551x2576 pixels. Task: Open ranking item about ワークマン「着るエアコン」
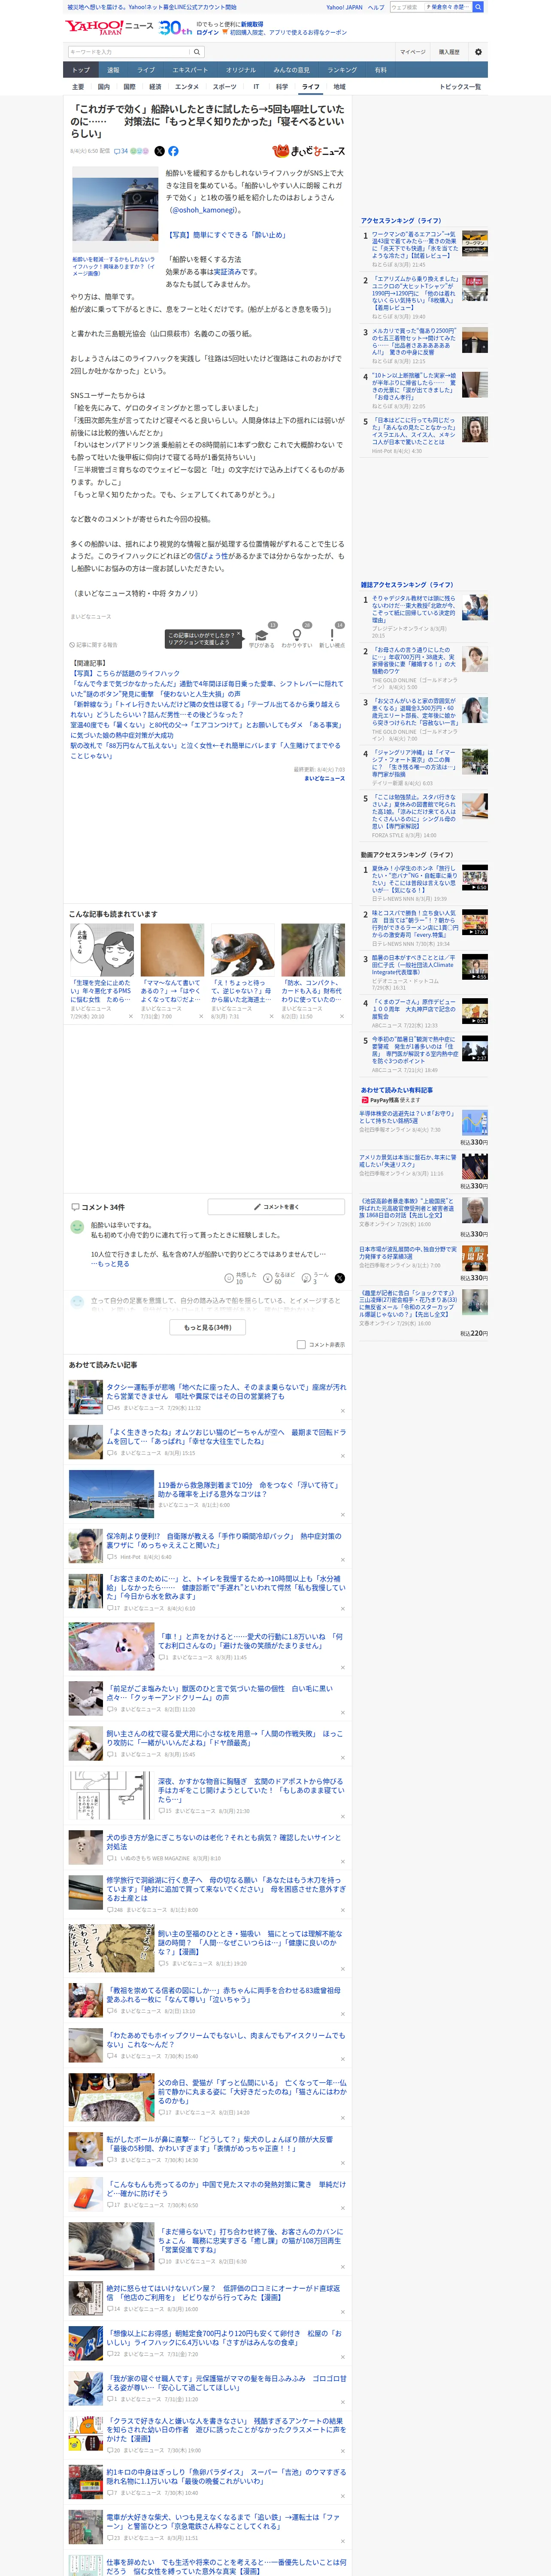tap(414, 246)
